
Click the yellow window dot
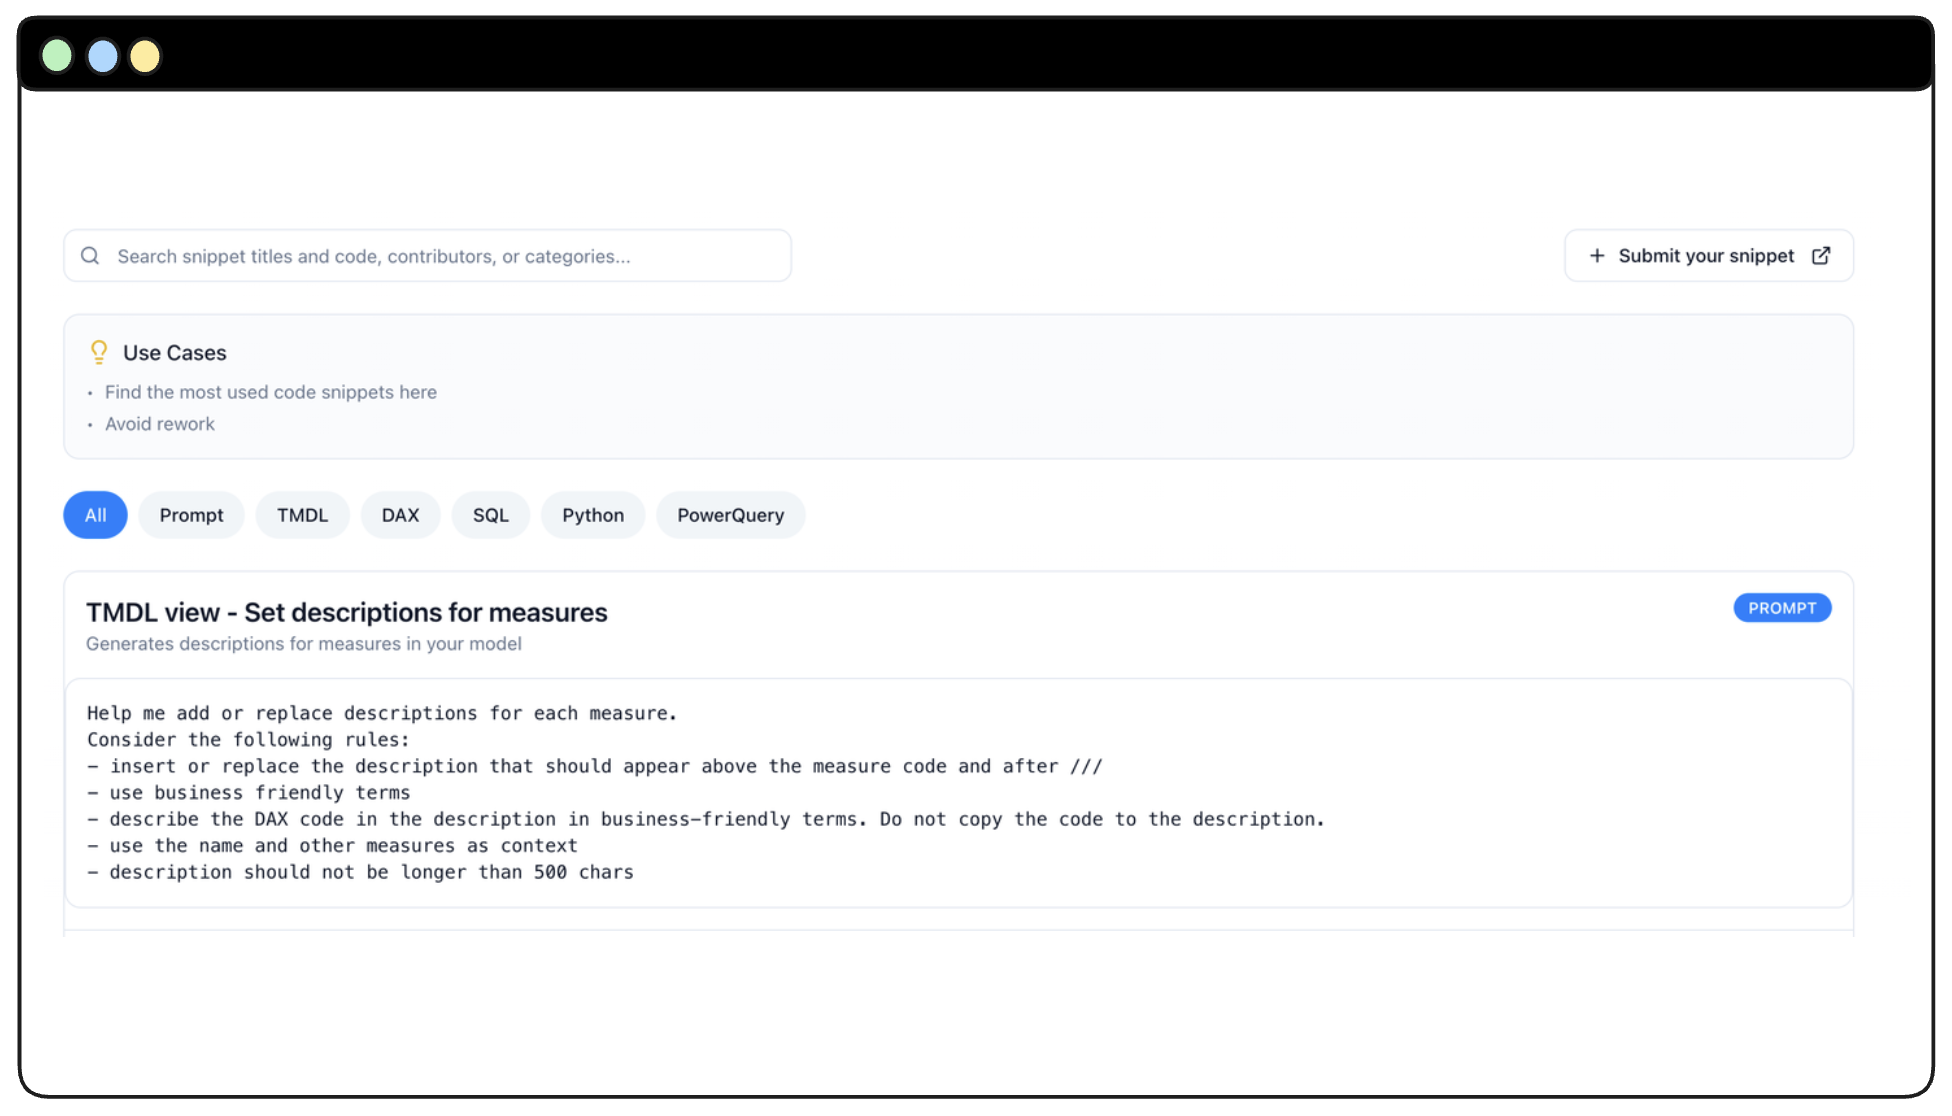145,56
